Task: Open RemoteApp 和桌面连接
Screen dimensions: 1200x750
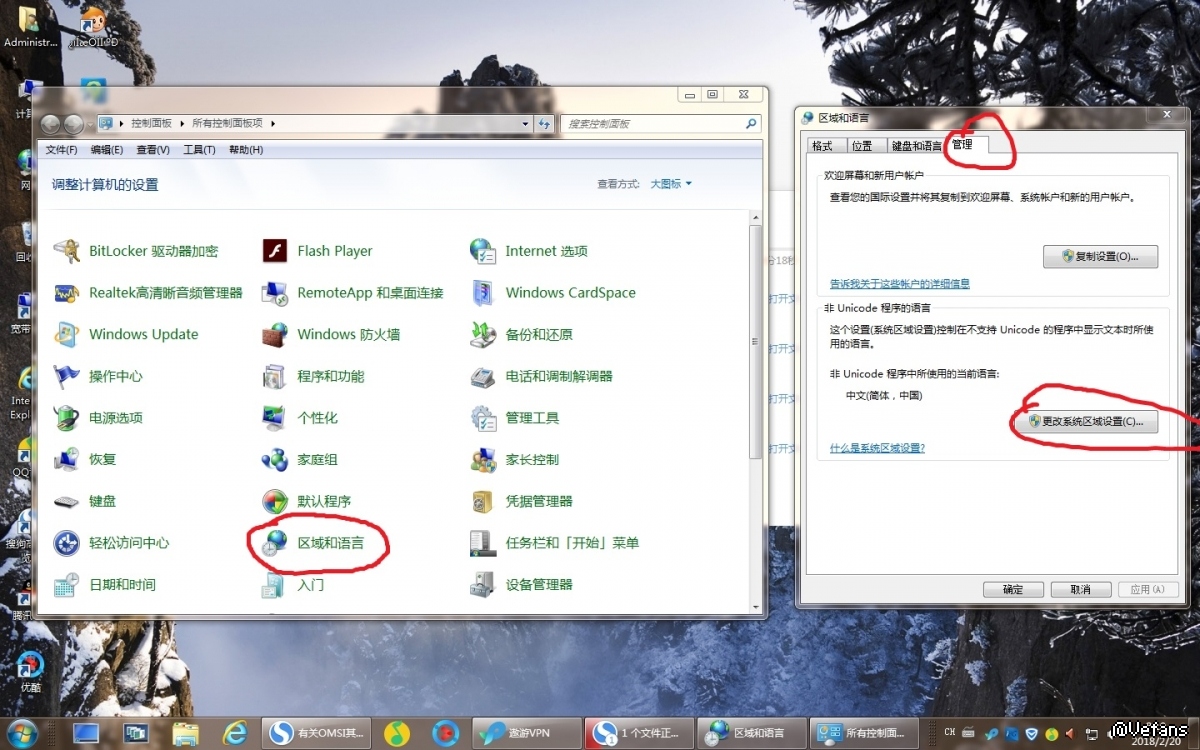Action: pyautogui.click(x=352, y=293)
